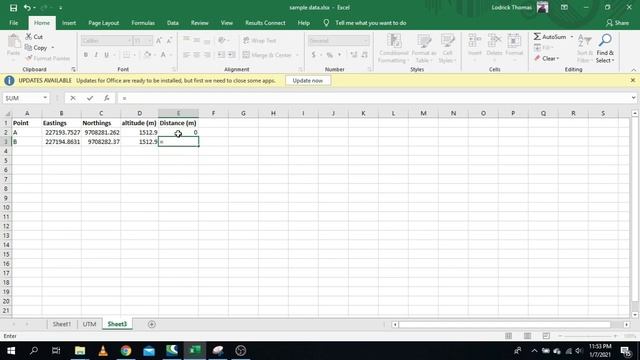Open the Insert Function fx icon
Screen dimensions: 640x360
coord(107,98)
